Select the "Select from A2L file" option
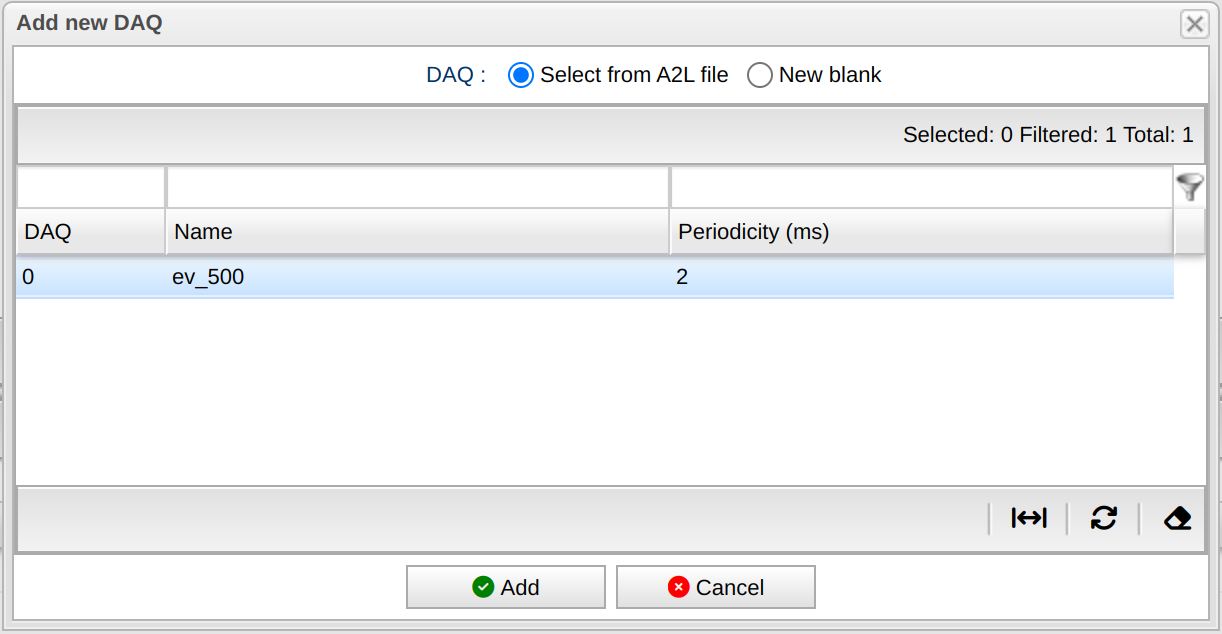The height and width of the screenshot is (634, 1222). 521,75
